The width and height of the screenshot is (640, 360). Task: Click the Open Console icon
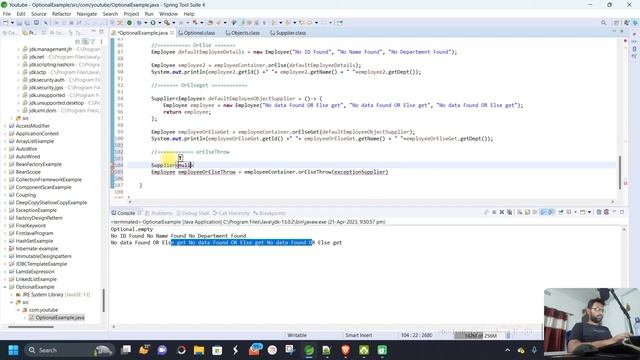point(583,212)
